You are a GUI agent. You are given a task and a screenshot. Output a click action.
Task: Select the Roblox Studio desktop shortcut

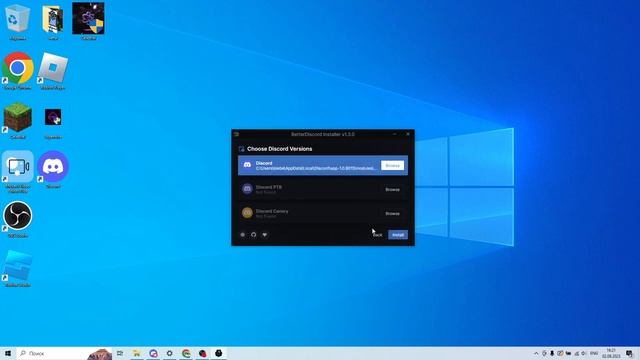[x=18, y=268]
